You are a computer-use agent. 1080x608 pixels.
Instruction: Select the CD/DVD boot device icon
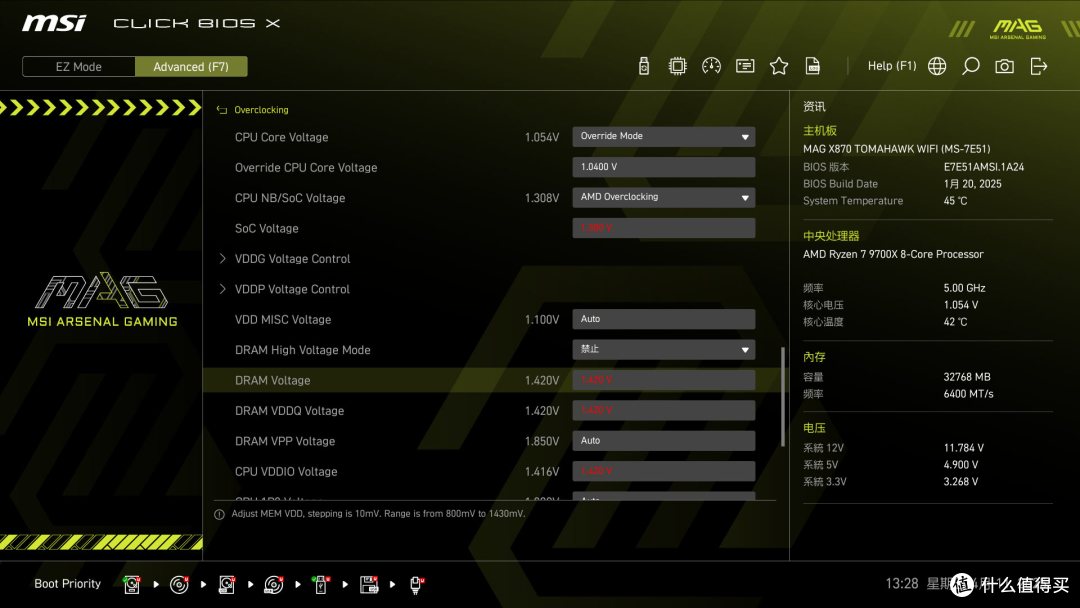click(x=179, y=585)
